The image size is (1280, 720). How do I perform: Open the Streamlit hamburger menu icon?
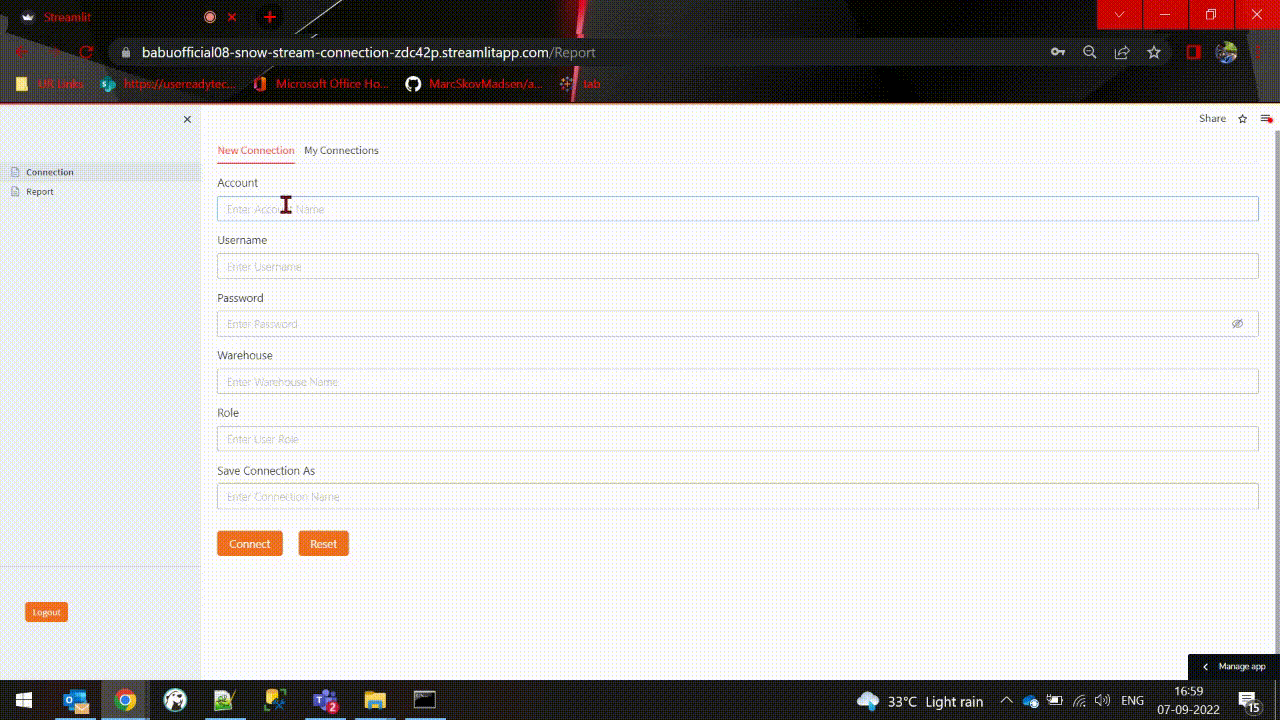point(1266,119)
